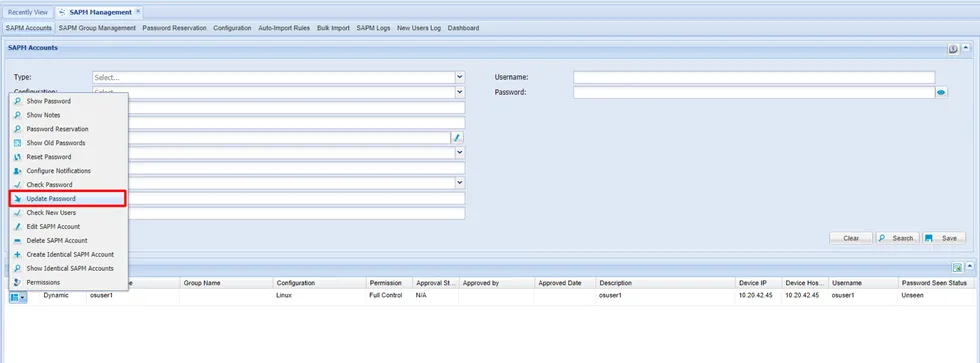Sort by the Configuration column header

tap(319, 283)
